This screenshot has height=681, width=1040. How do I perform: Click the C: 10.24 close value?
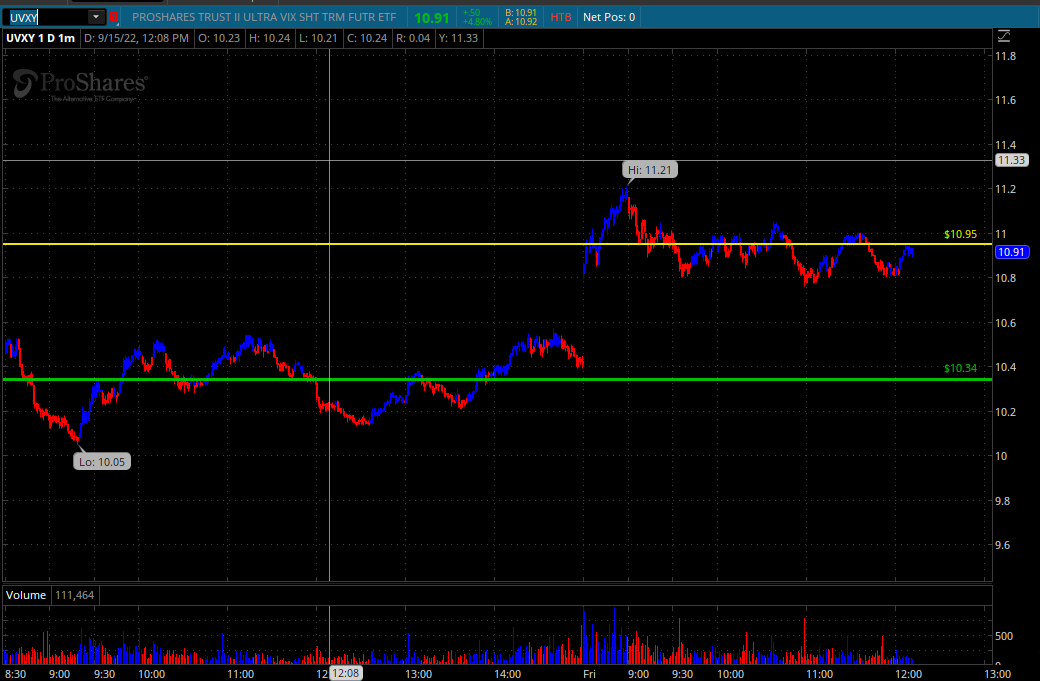[x=367, y=38]
